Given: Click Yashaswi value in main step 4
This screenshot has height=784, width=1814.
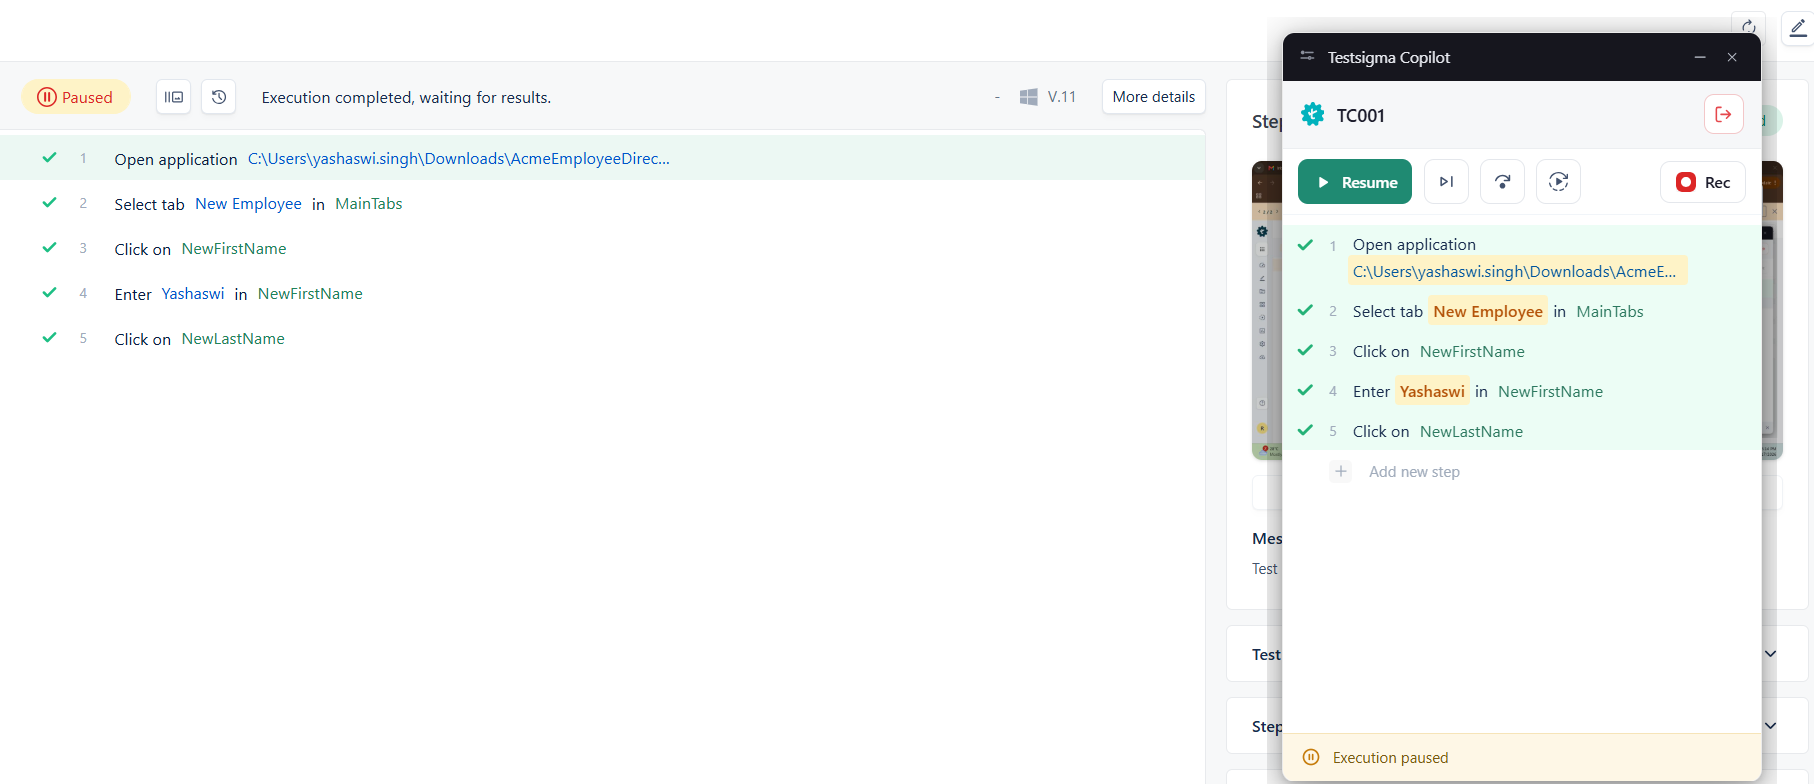Looking at the screenshot, I should click(193, 294).
